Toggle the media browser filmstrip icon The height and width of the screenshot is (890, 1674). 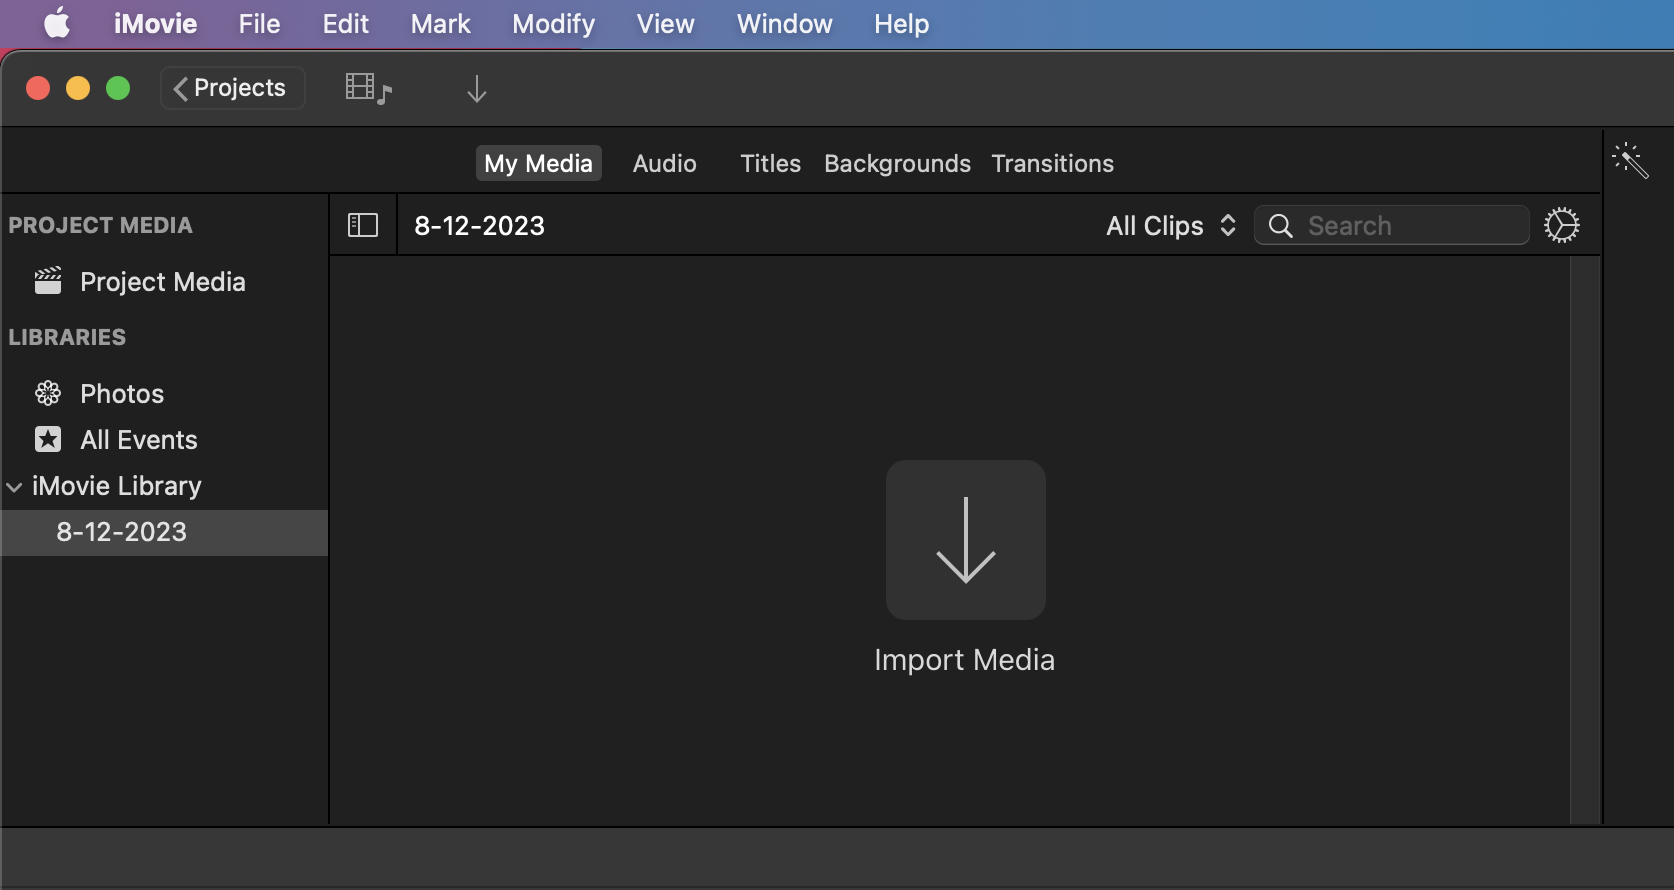pos(368,89)
